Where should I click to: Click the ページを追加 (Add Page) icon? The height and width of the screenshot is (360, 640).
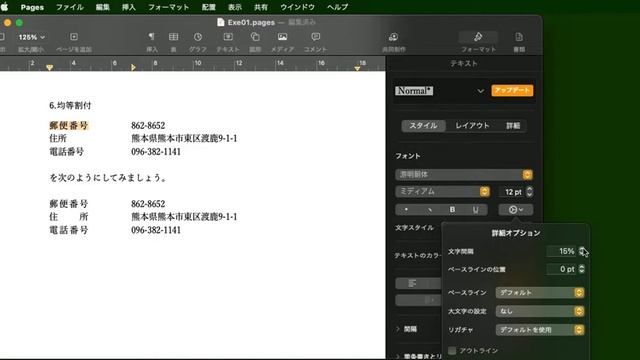click(x=74, y=37)
